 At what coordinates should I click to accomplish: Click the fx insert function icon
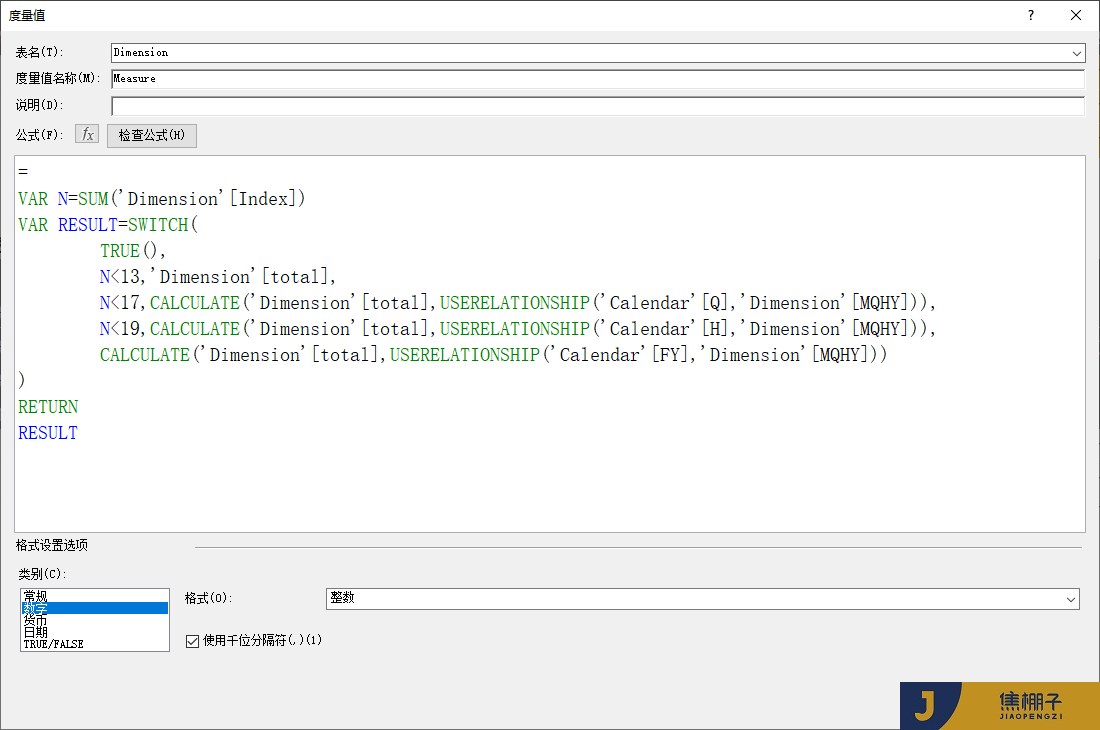pyautogui.click(x=86, y=134)
